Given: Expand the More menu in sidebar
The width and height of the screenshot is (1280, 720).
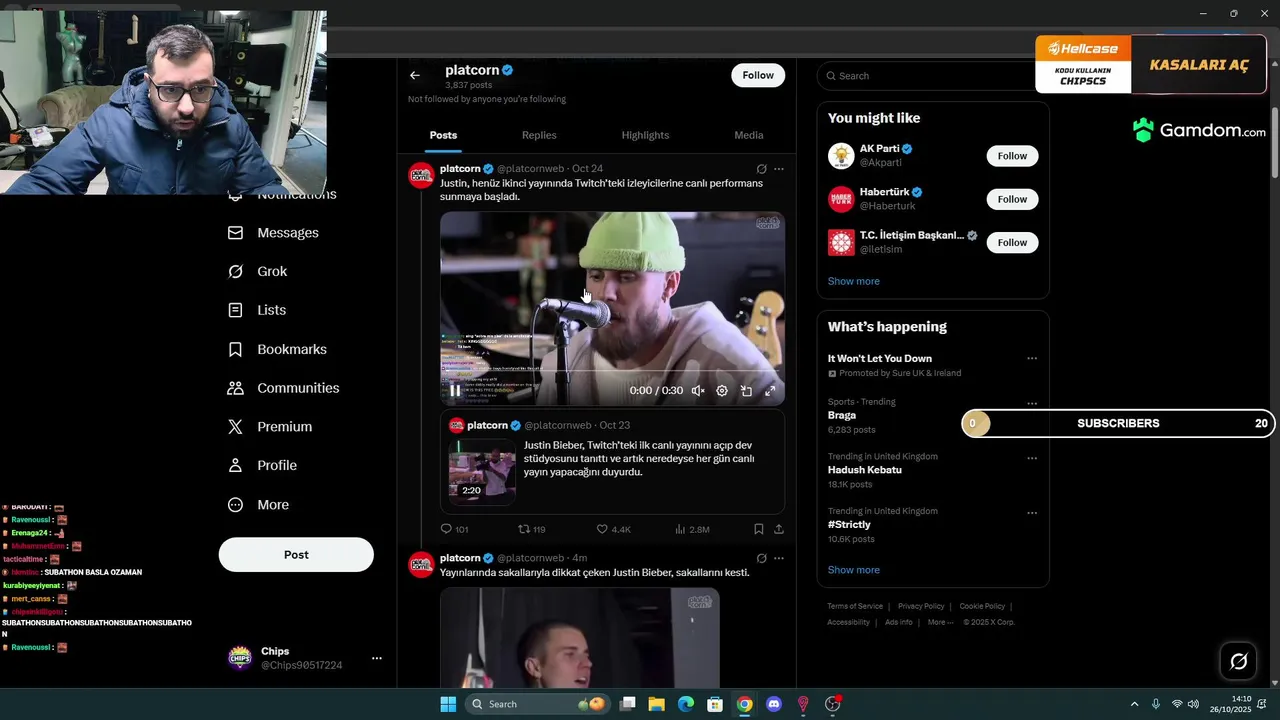Looking at the screenshot, I should 259,505.
